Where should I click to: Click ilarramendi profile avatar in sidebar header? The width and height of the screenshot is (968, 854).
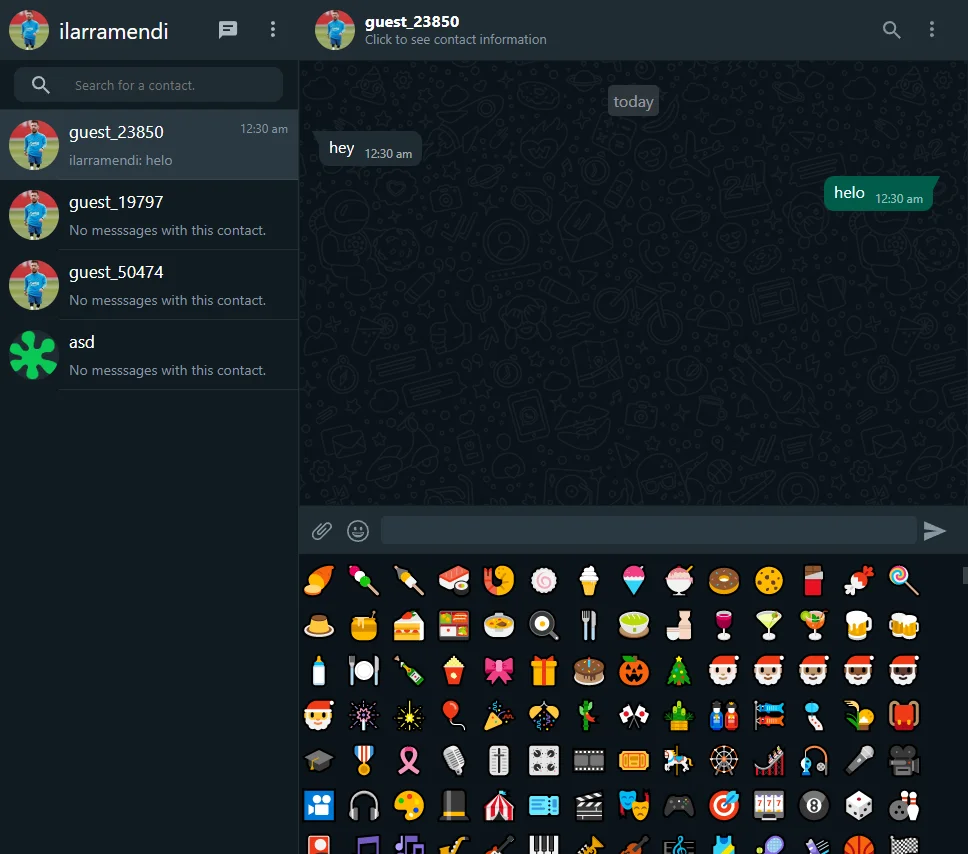click(29, 30)
